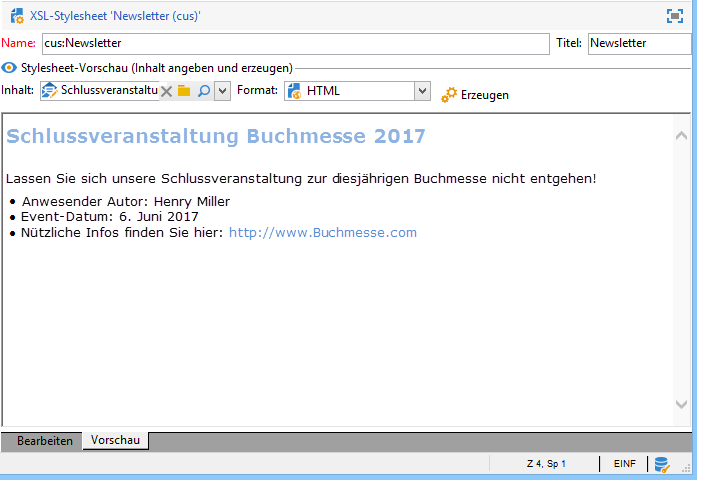Switch to the Bearbeiten tab
717x494 pixels.
pos(45,441)
